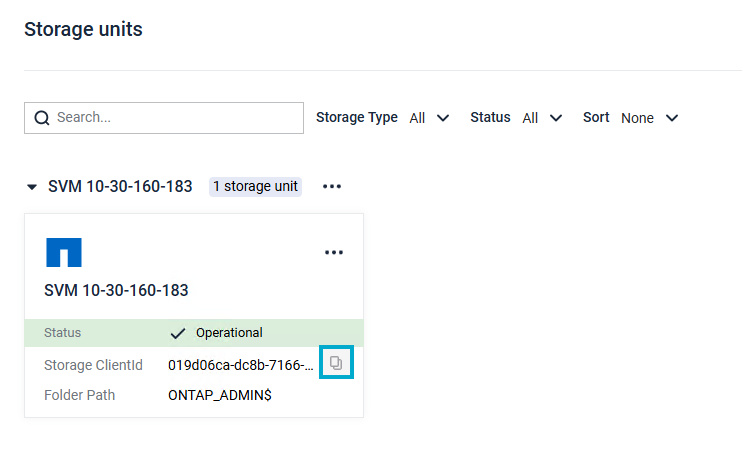Open the storage card's three-dot menu

coord(334,253)
